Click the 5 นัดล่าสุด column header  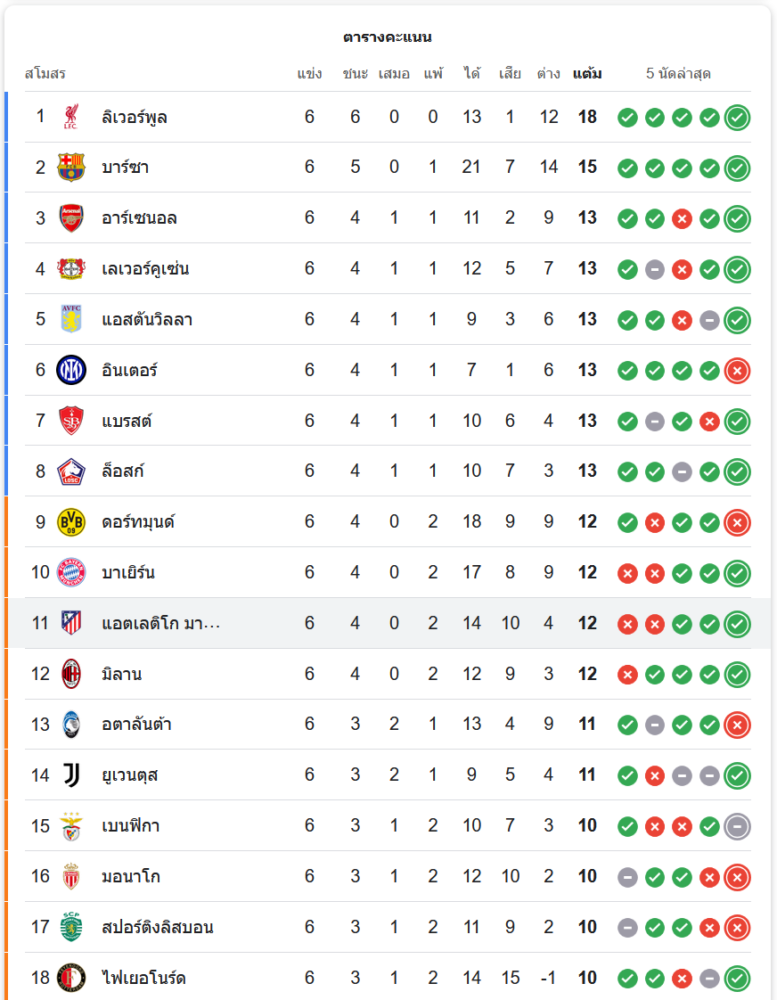[x=678, y=74]
